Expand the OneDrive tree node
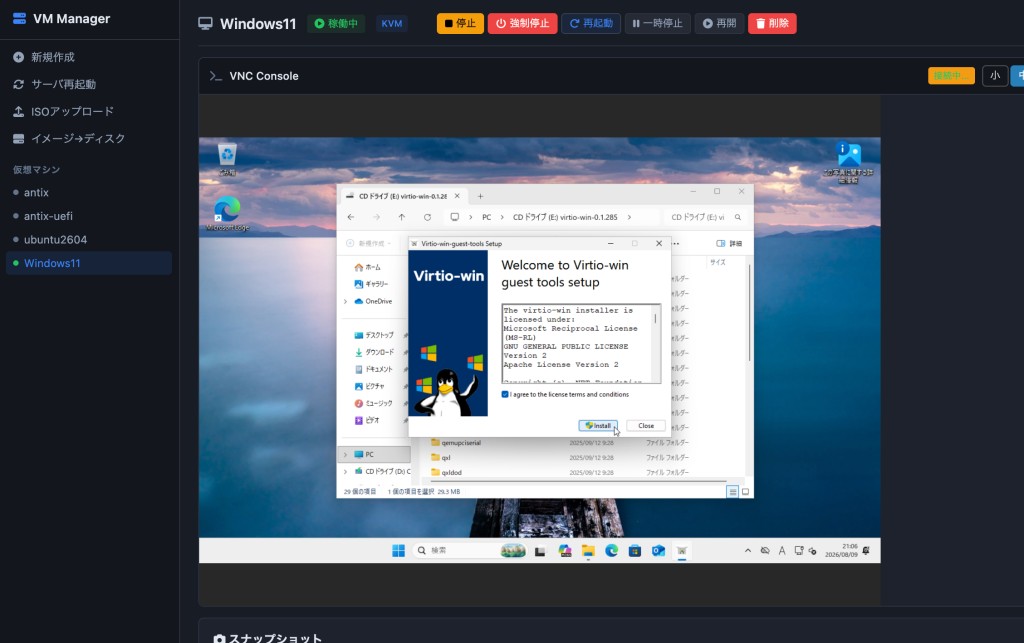This screenshot has width=1024, height=643. [345, 302]
